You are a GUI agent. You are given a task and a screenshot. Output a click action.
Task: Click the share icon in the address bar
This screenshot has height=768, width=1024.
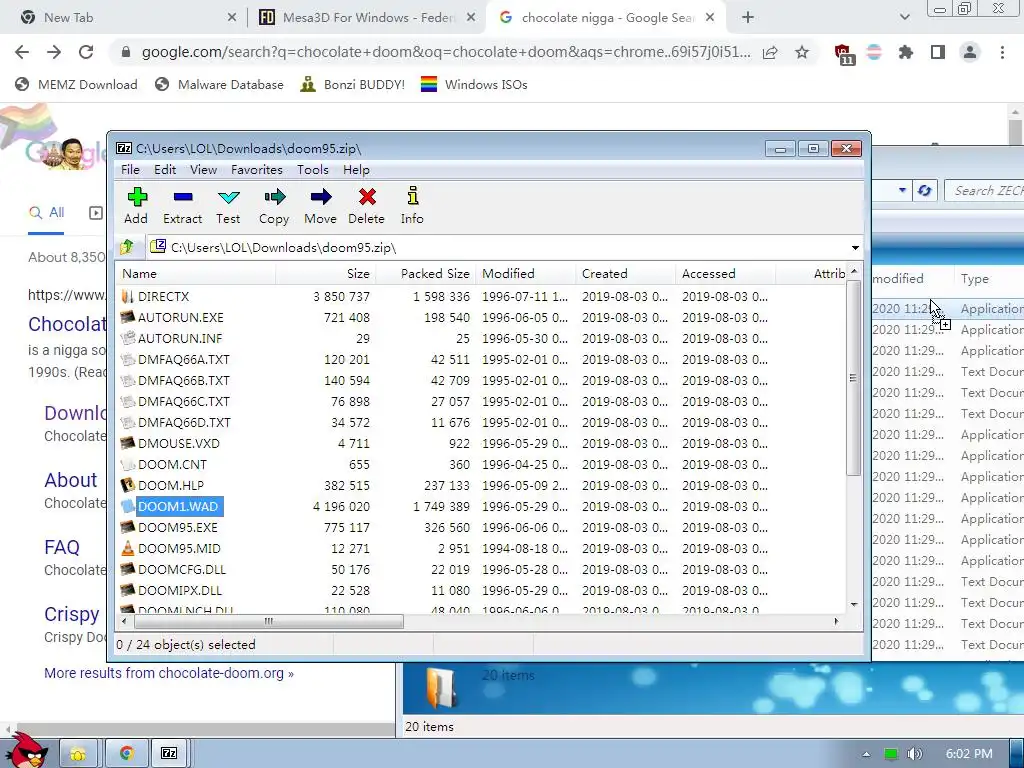tap(770, 52)
